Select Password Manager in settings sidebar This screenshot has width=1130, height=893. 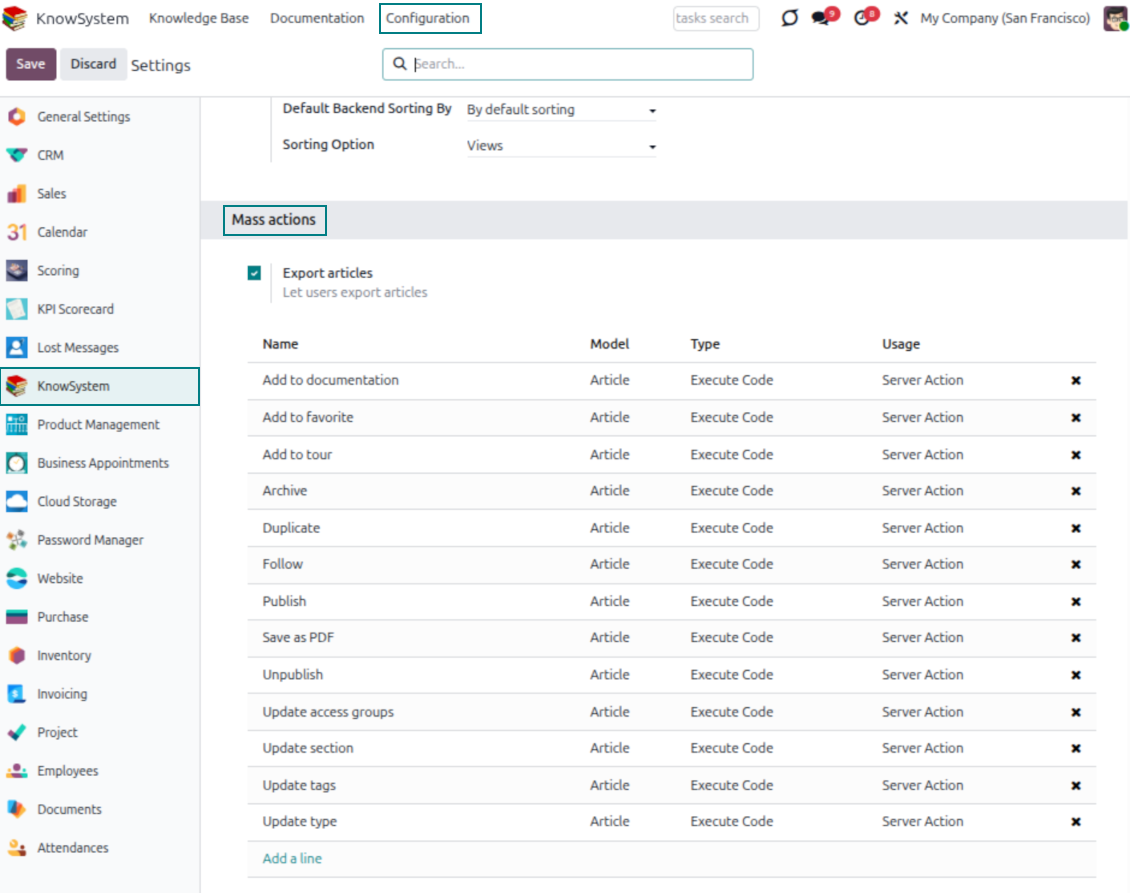pyautogui.click(x=90, y=540)
